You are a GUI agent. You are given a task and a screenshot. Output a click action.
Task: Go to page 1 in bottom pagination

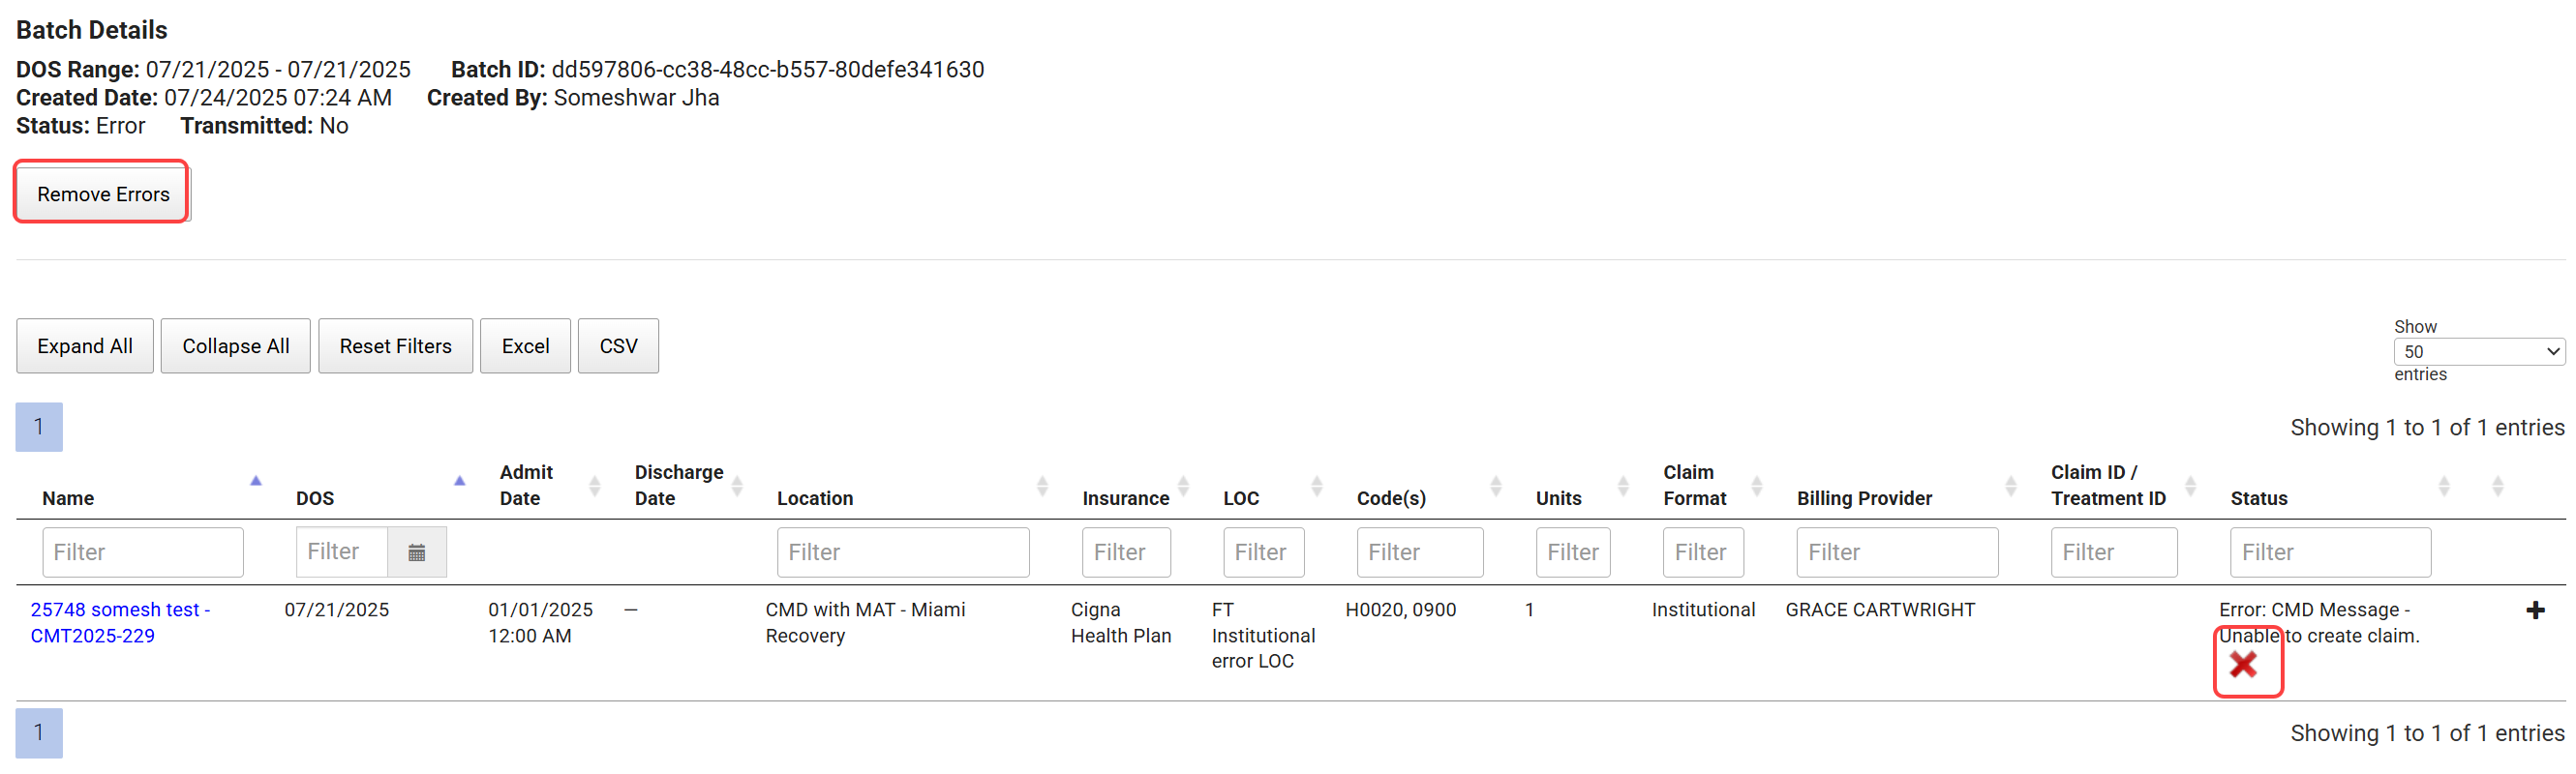pyautogui.click(x=39, y=733)
